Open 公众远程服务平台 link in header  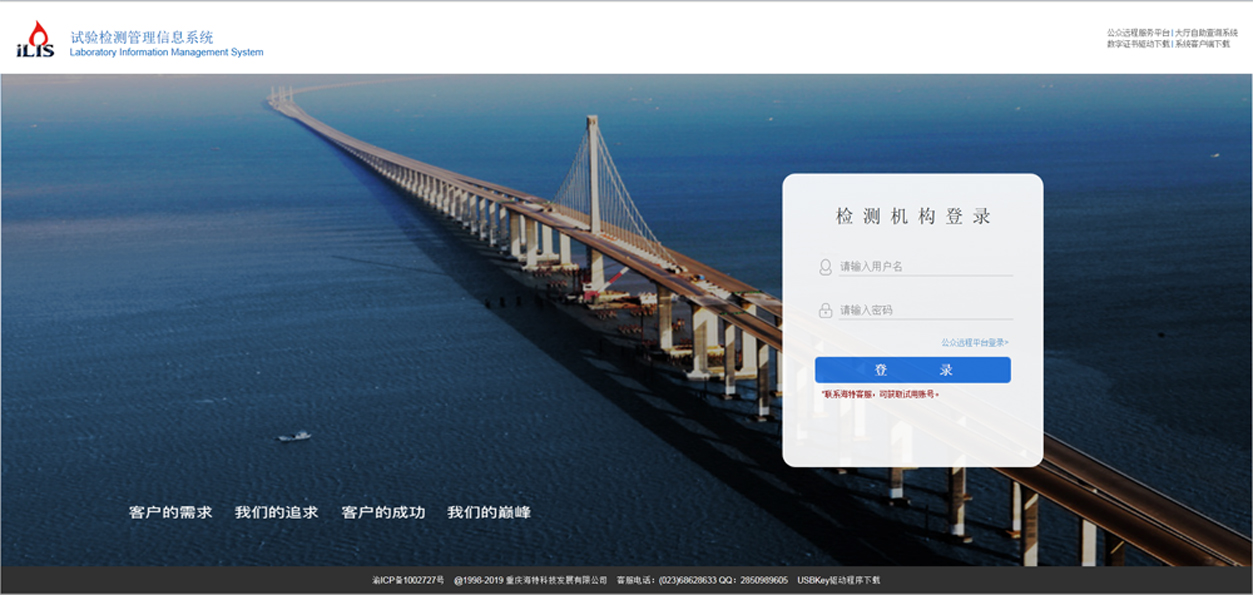pyautogui.click(x=1138, y=33)
